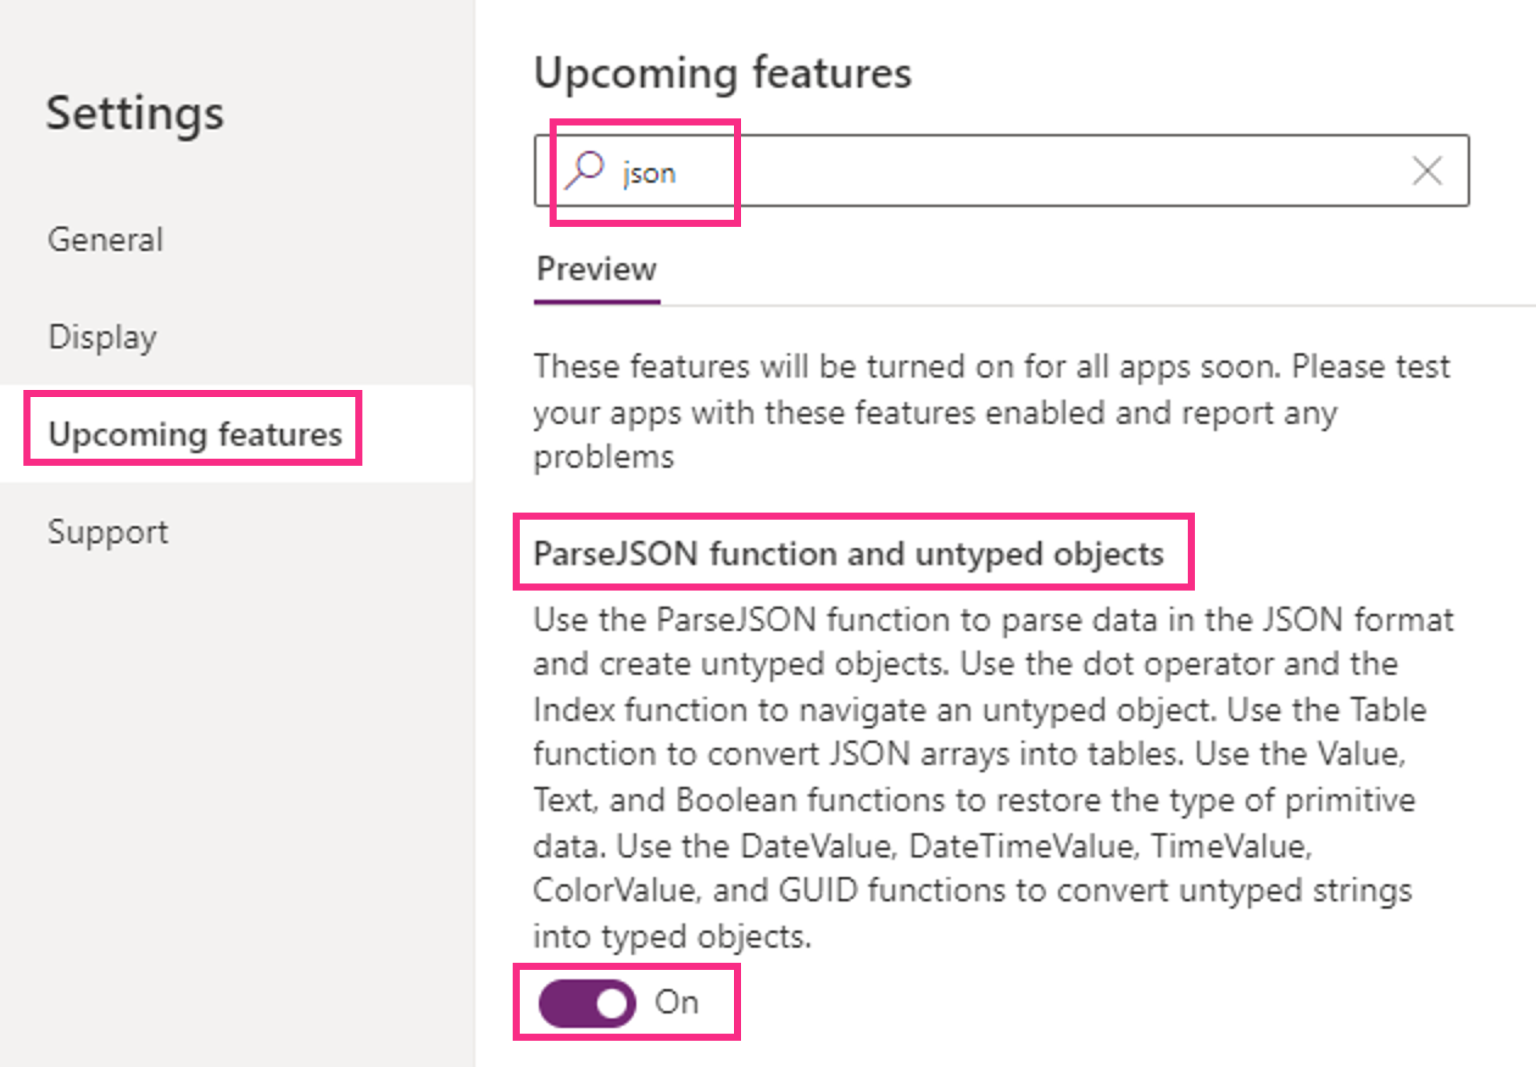
Task: Click the Settings heading
Action: pos(135,112)
